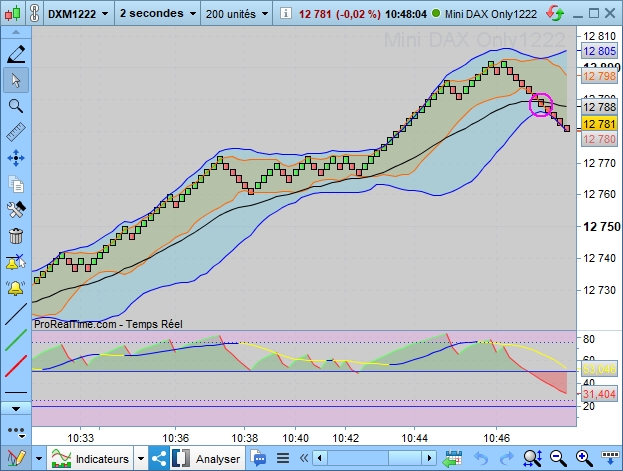Click the 12 788 moving average price label
This screenshot has width=623, height=471.
click(x=600, y=107)
